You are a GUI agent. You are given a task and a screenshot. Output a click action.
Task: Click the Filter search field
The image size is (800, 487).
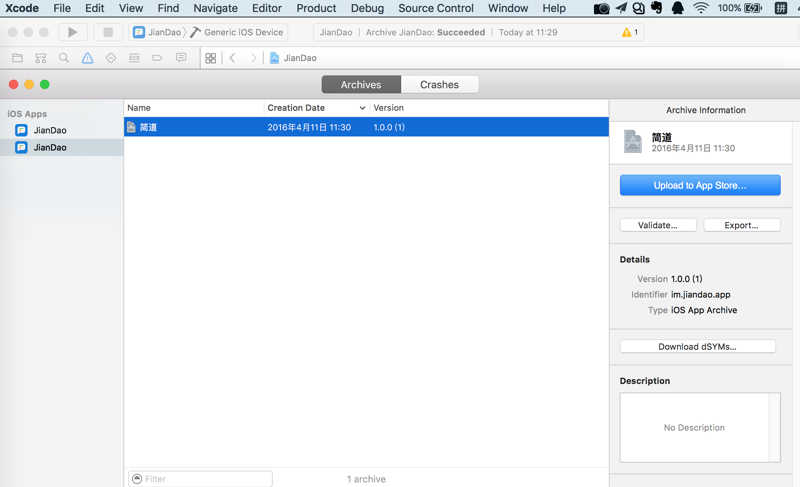200,479
